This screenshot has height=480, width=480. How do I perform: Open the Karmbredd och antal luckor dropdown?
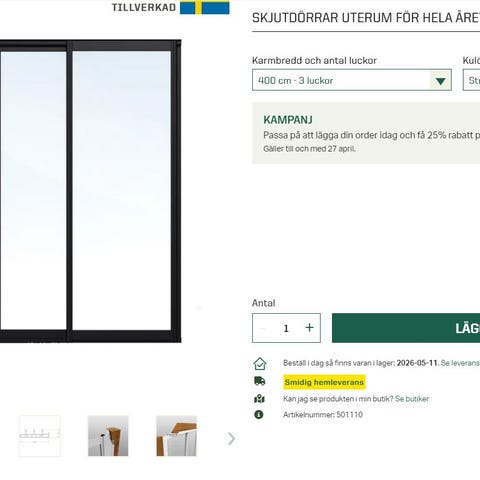coord(352,80)
